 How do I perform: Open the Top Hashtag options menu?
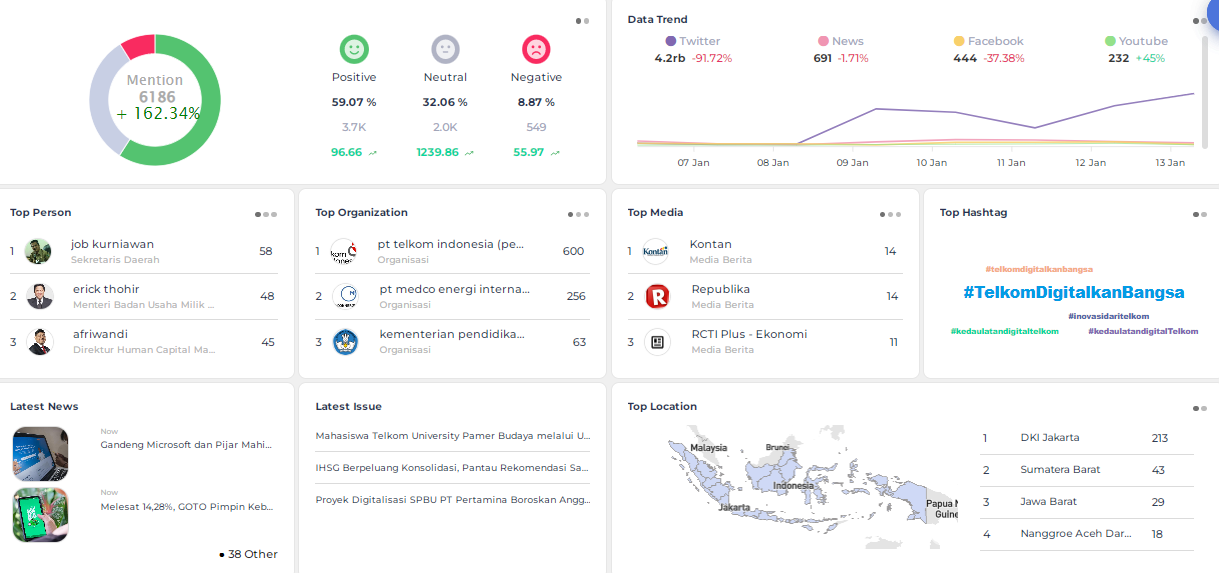click(1199, 214)
